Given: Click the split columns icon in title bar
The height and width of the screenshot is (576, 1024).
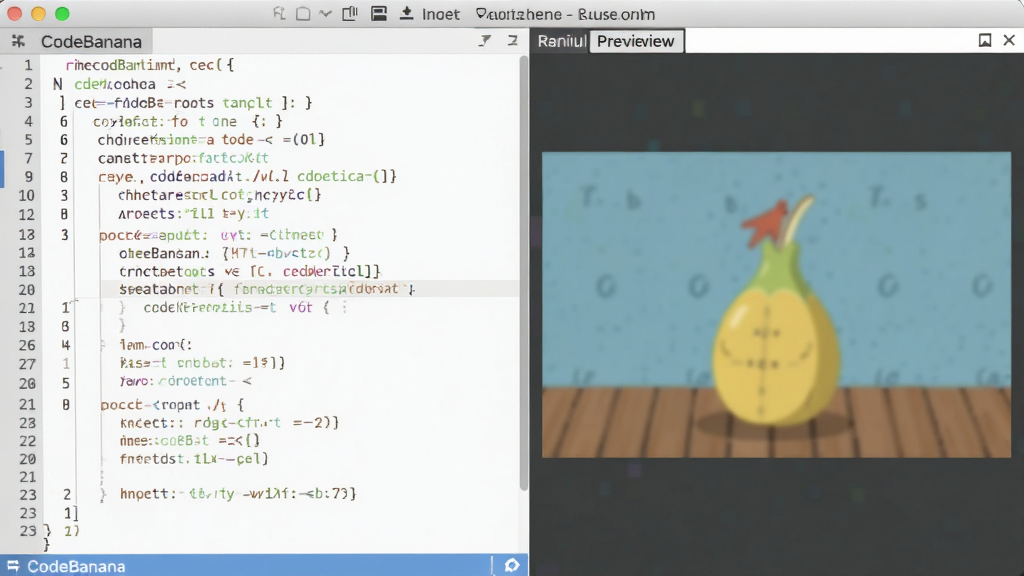Looking at the screenshot, I should [x=350, y=14].
